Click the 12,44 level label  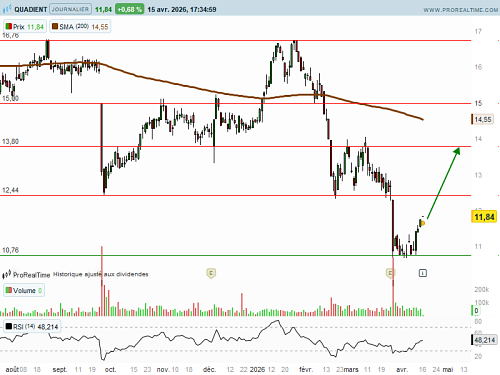click(x=10, y=190)
